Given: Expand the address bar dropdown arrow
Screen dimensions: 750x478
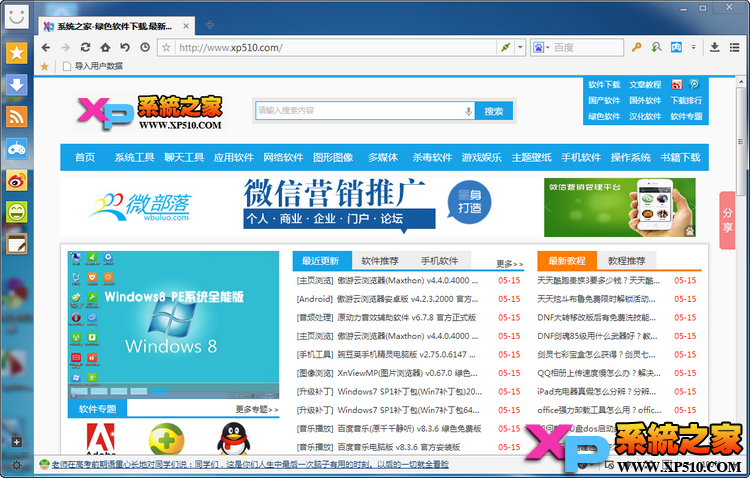Looking at the screenshot, I should 520,47.
